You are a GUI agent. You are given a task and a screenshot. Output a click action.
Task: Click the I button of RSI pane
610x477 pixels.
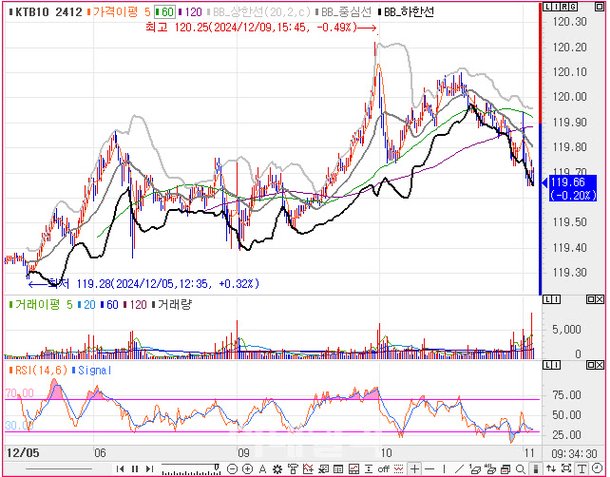(x=556, y=365)
